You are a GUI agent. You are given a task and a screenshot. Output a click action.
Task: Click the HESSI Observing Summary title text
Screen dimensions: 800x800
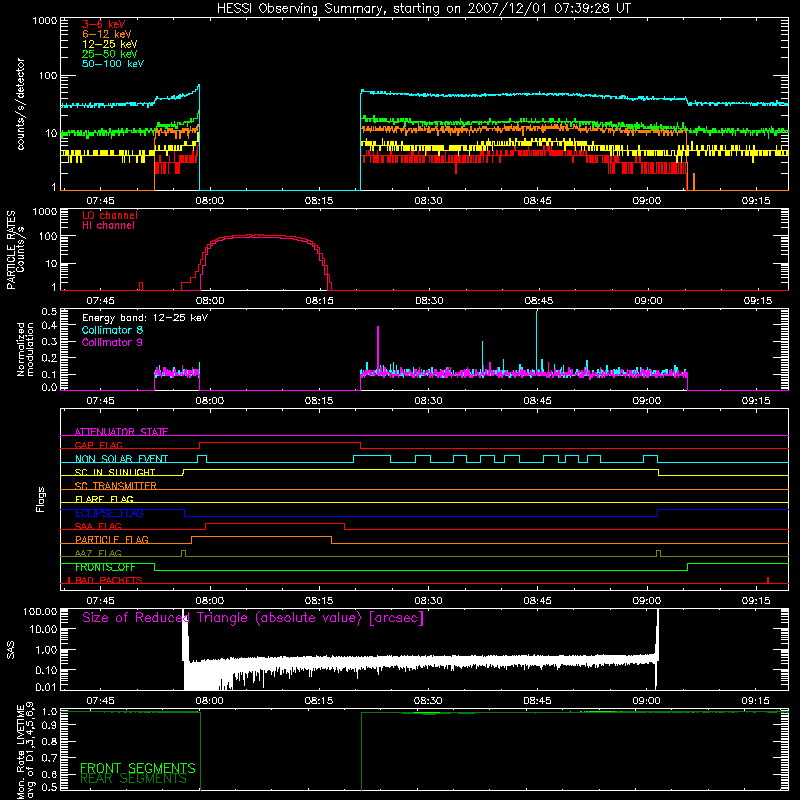(x=423, y=9)
